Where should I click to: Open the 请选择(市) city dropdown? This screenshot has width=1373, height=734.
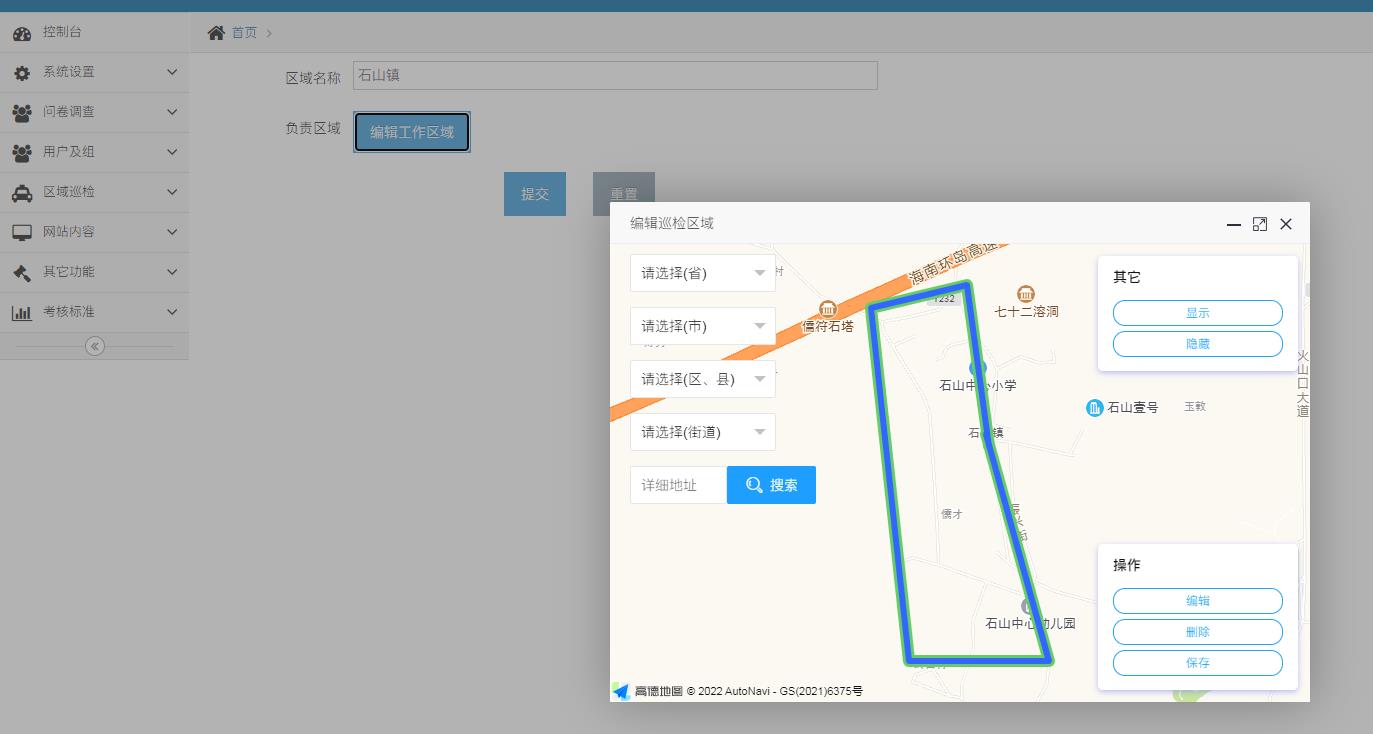(x=703, y=326)
